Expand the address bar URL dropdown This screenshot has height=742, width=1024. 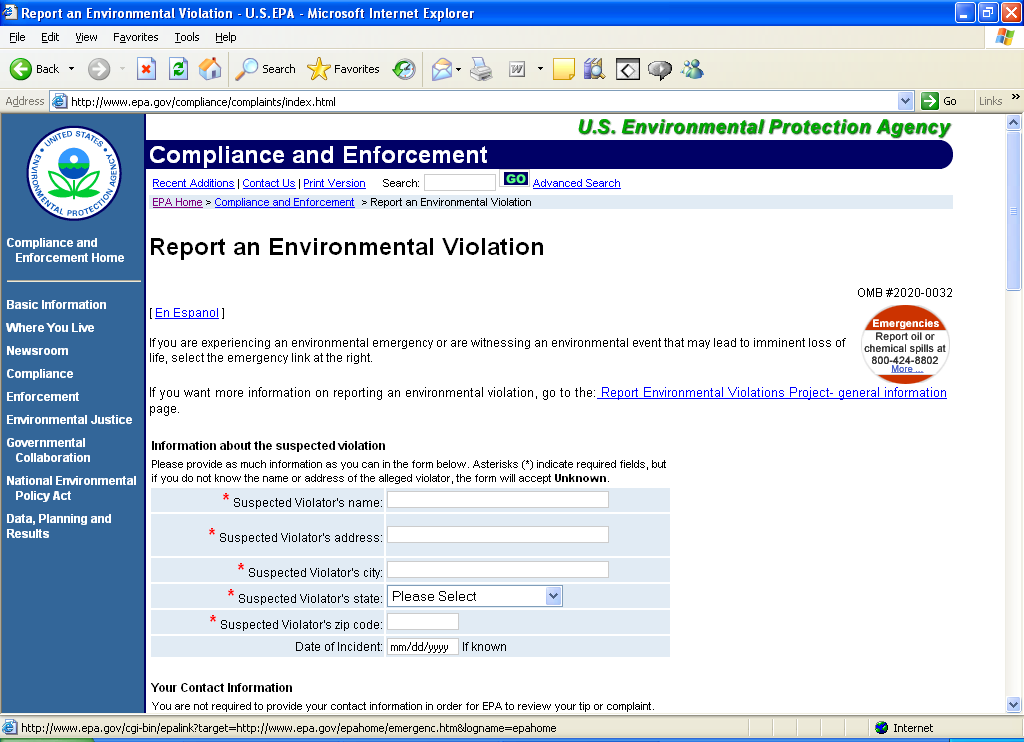pos(905,101)
